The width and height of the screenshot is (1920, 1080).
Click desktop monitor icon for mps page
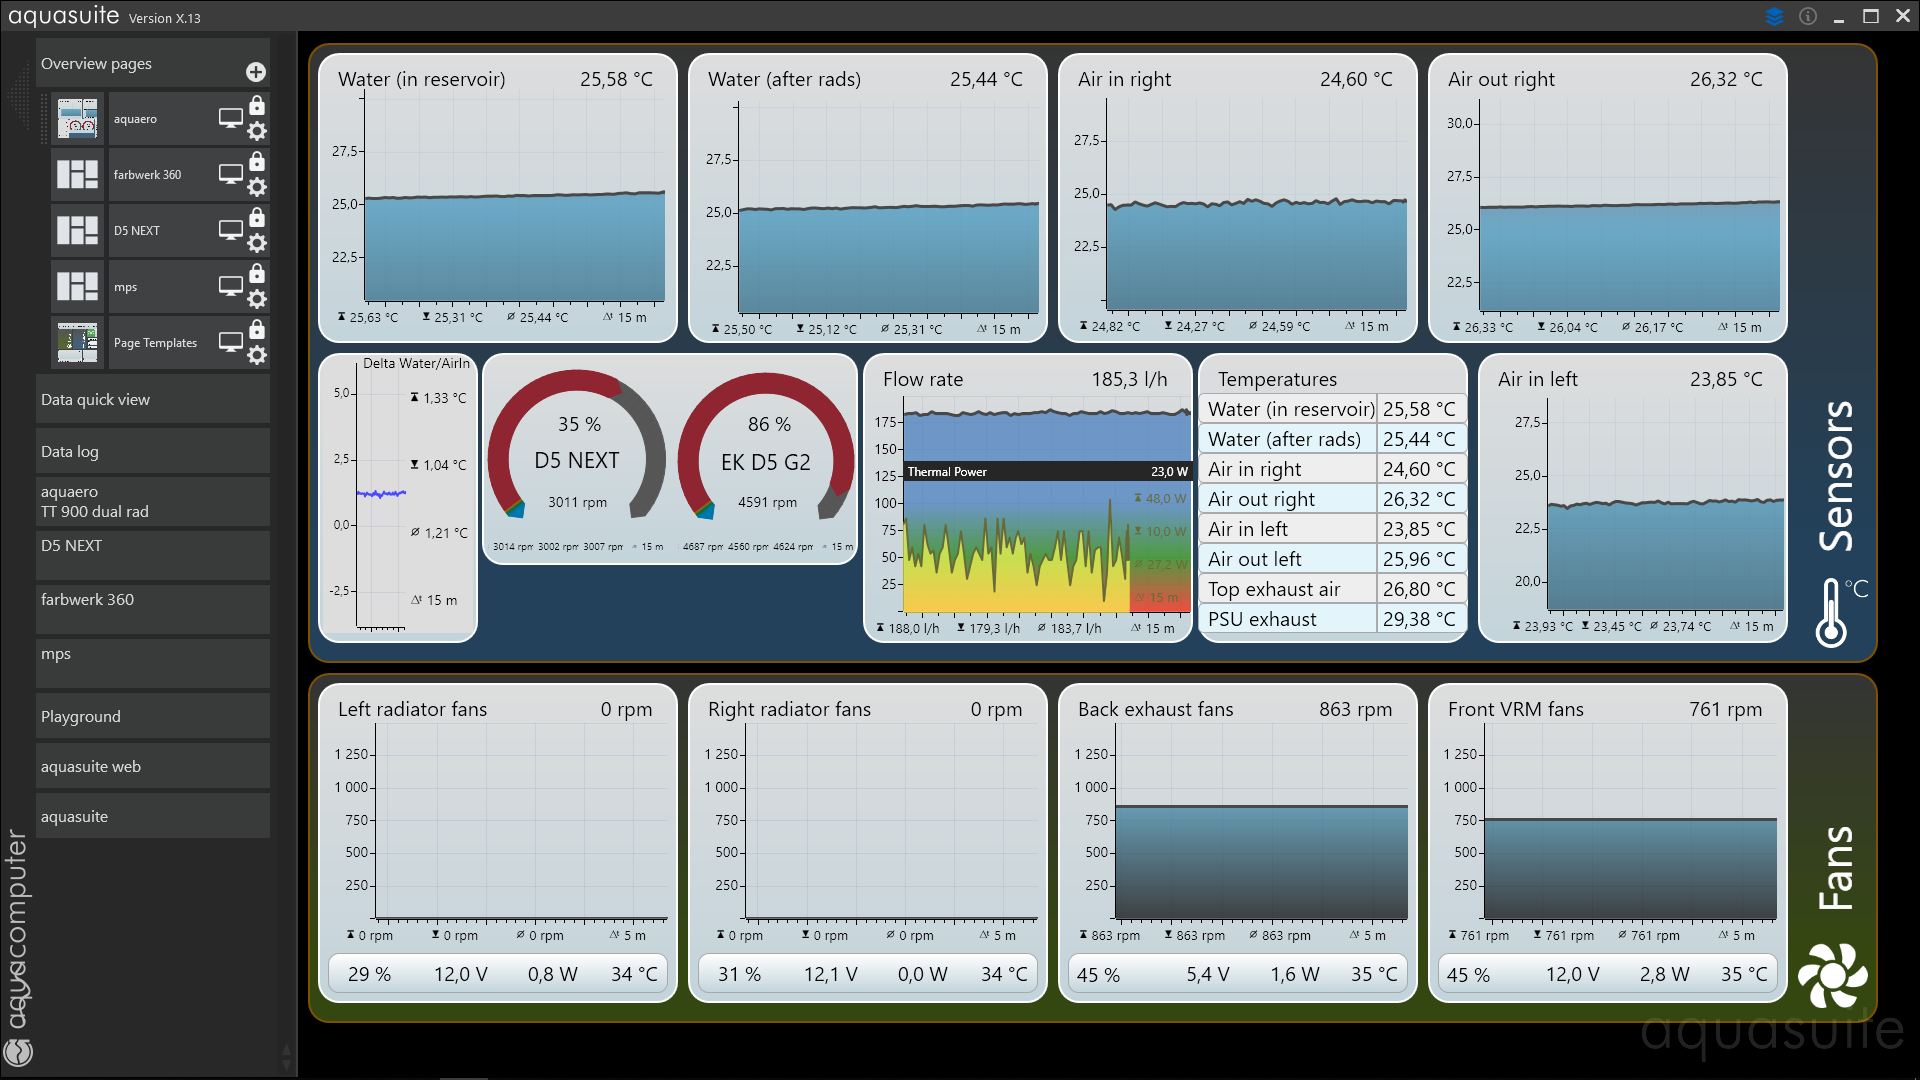pos(231,286)
